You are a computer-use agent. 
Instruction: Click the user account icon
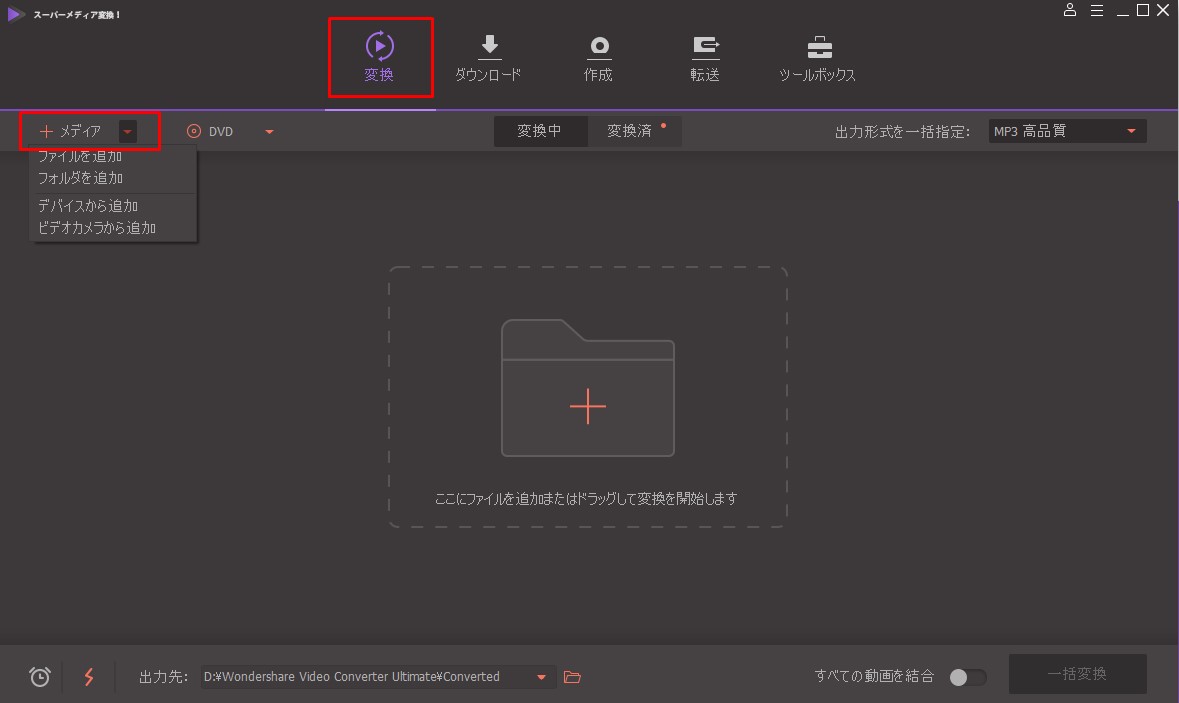point(1070,10)
